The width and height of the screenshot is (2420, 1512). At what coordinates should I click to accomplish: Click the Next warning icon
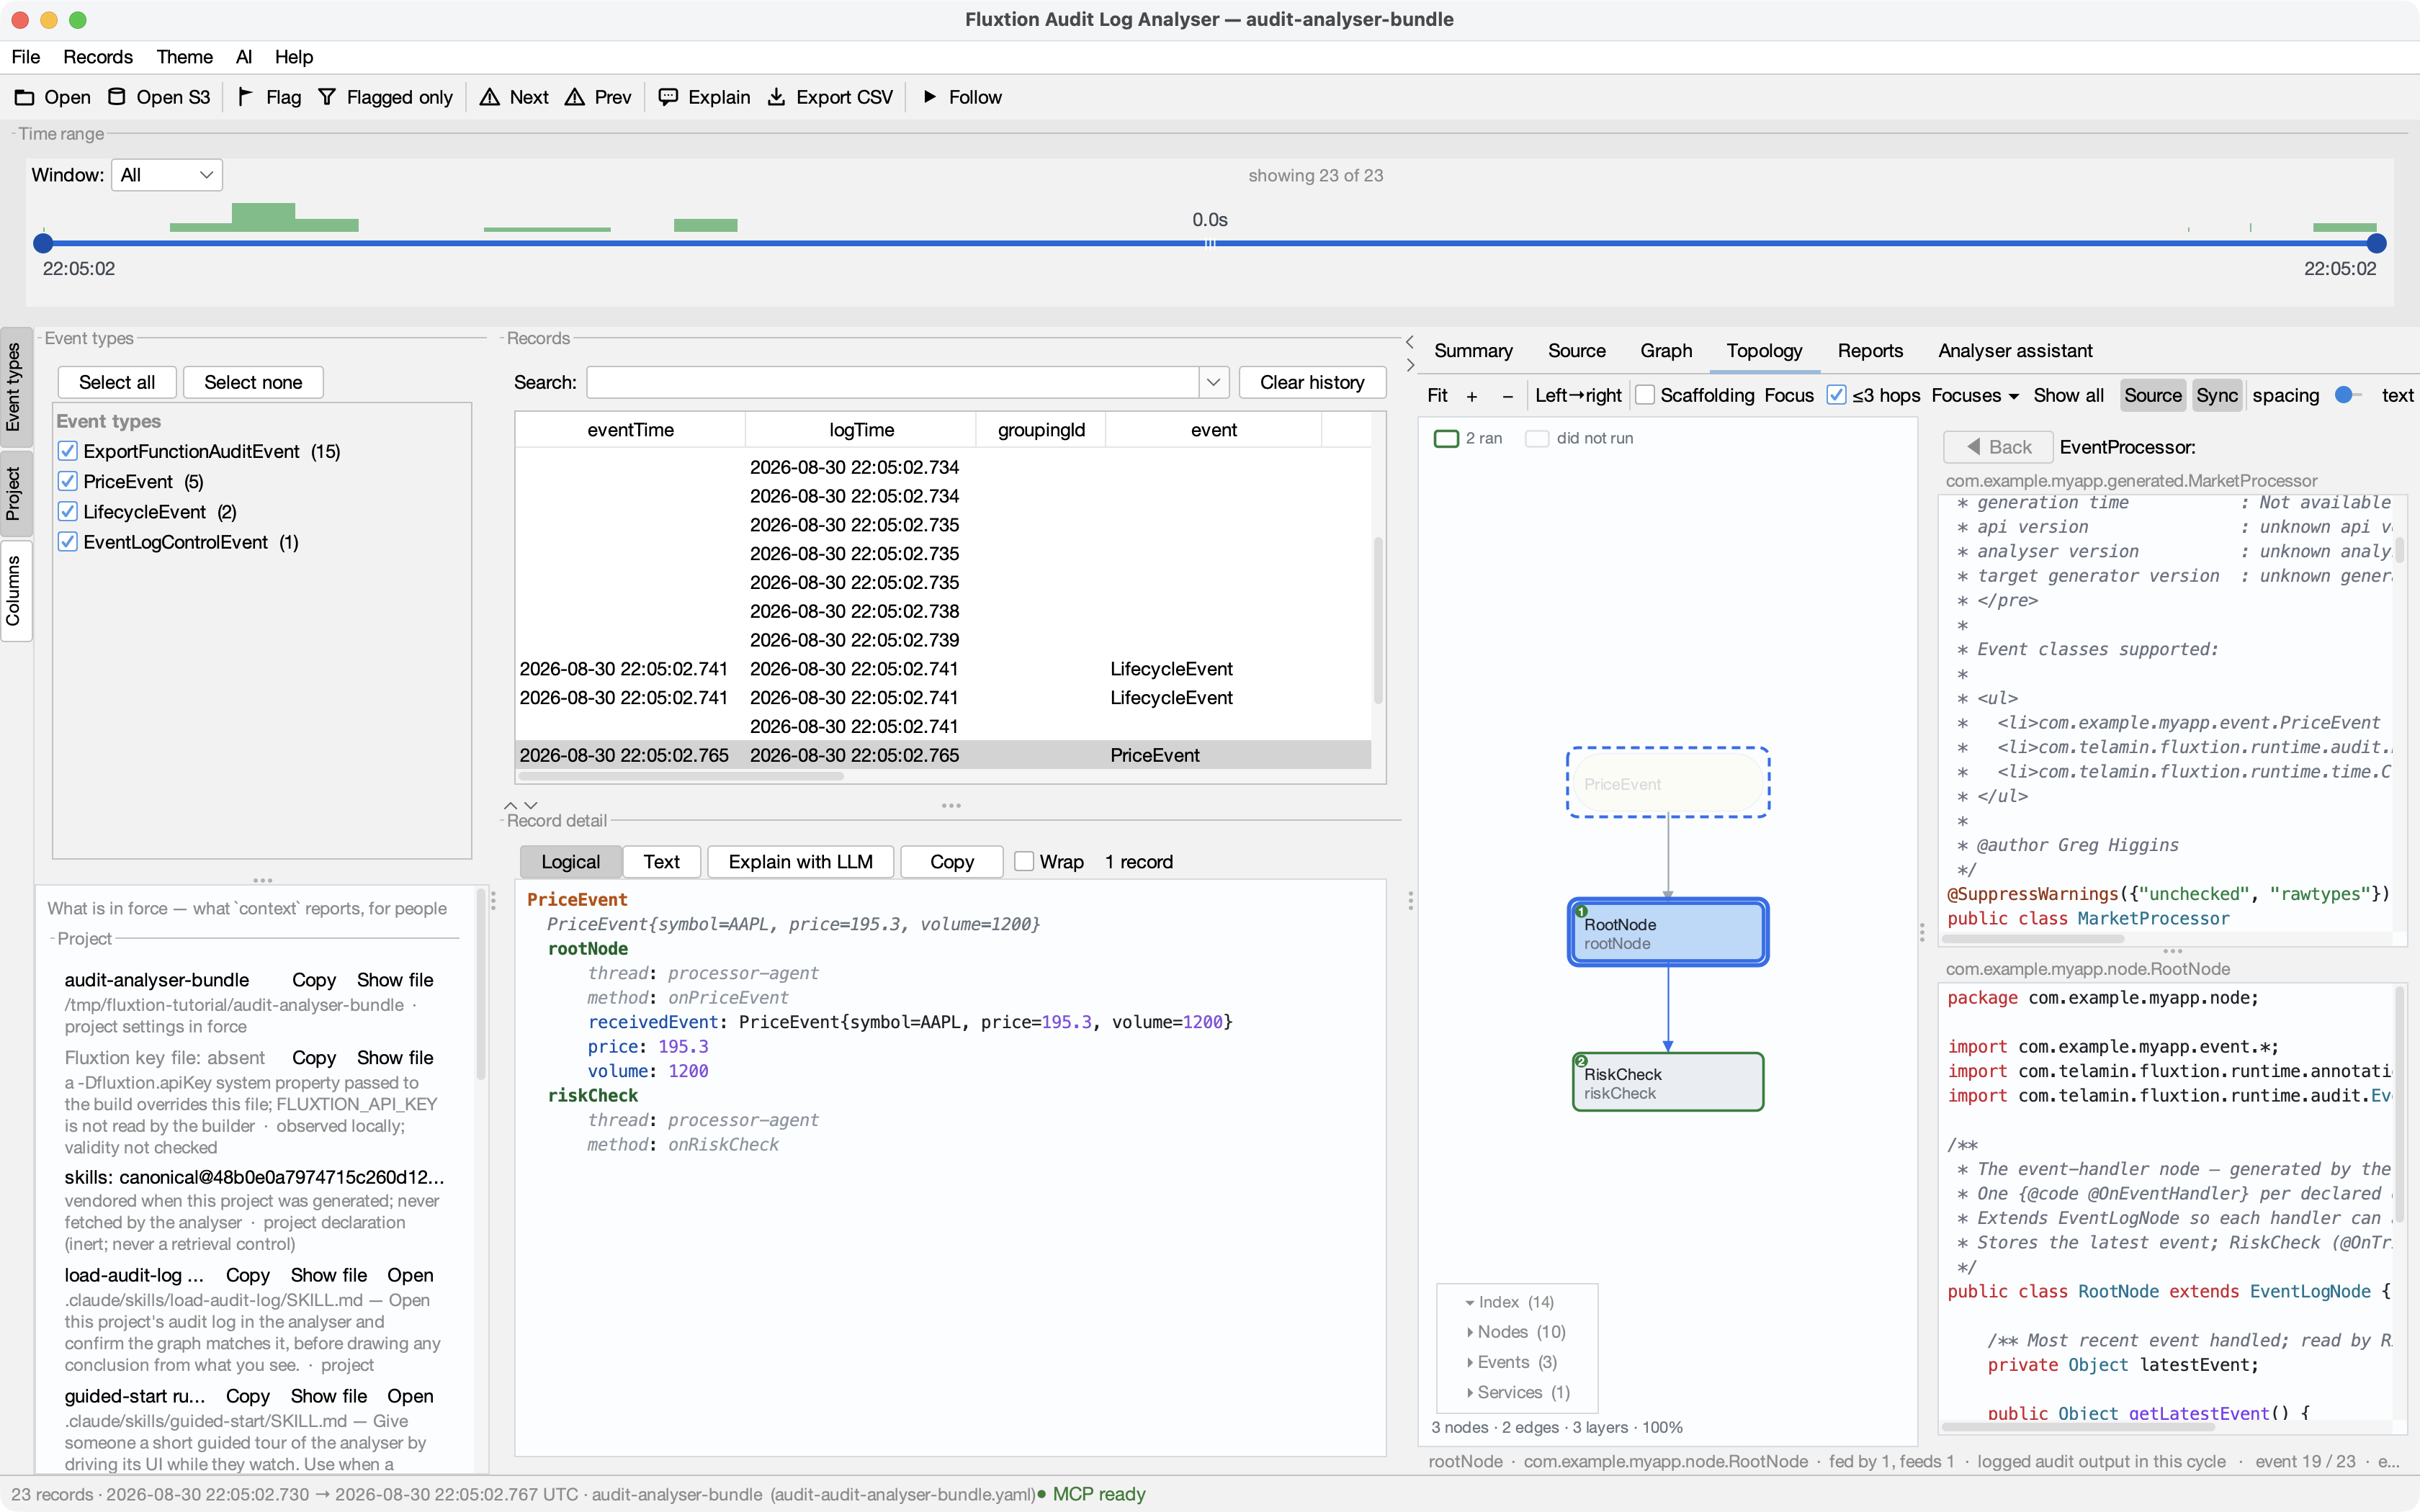coord(489,97)
